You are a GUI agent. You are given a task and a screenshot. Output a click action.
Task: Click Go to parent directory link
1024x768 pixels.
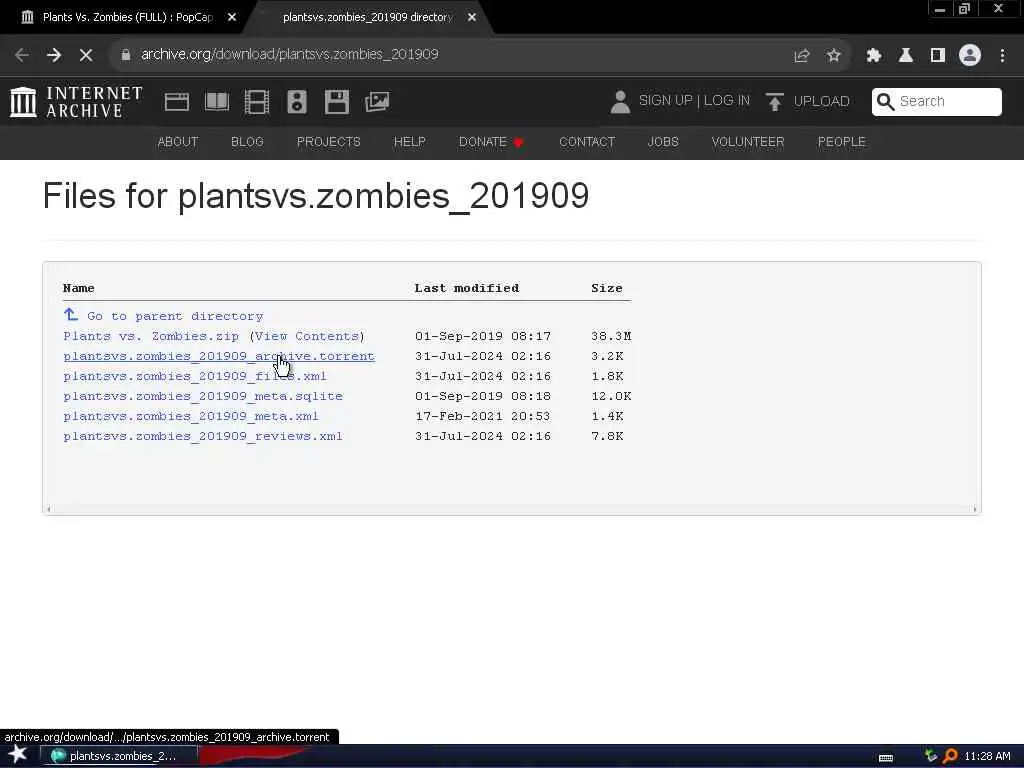[x=175, y=316]
